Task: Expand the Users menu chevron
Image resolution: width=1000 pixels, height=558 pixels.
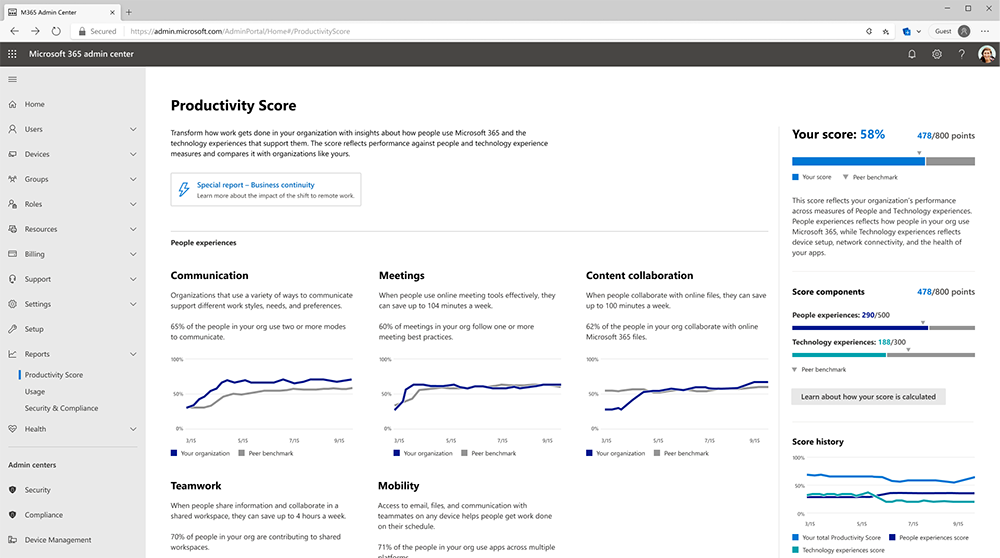Action: click(133, 129)
